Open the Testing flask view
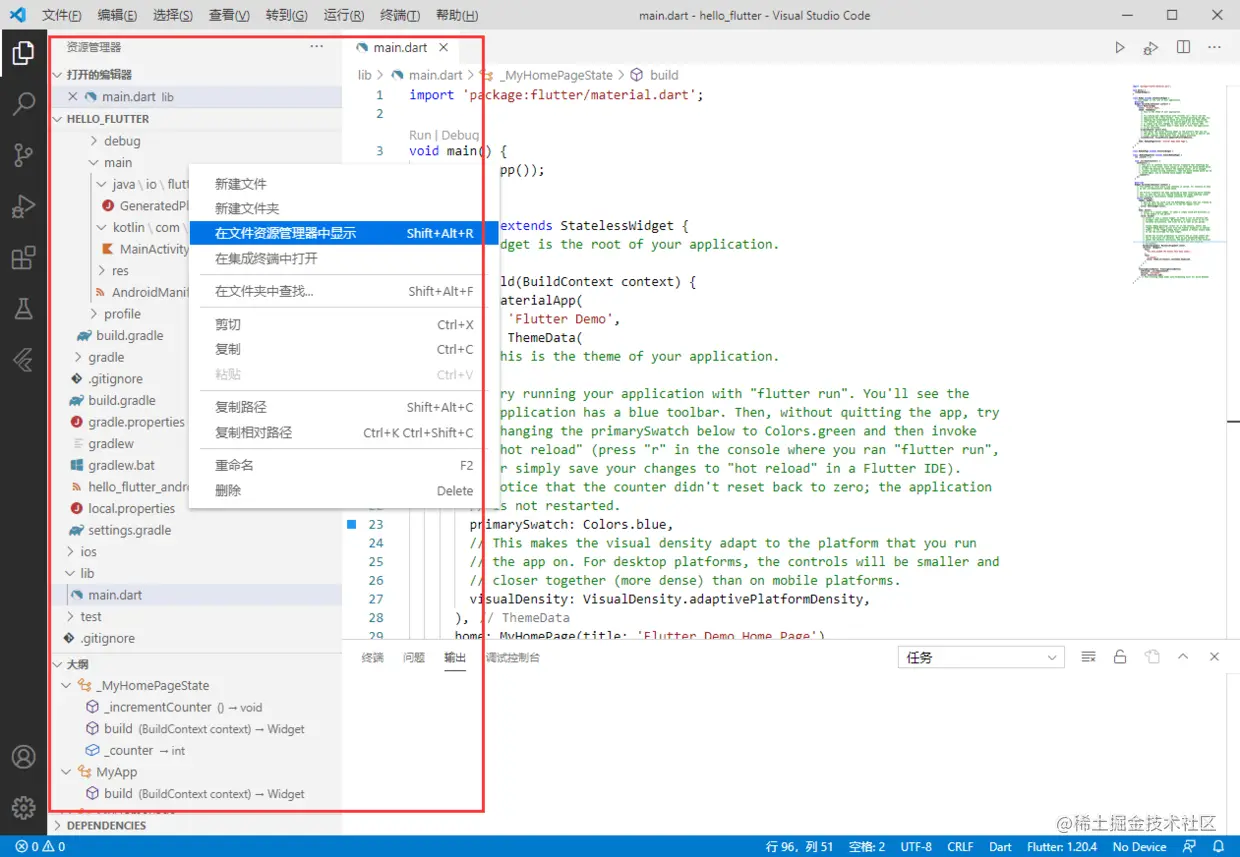Screen dimensions: 1240x857 coord(23,309)
